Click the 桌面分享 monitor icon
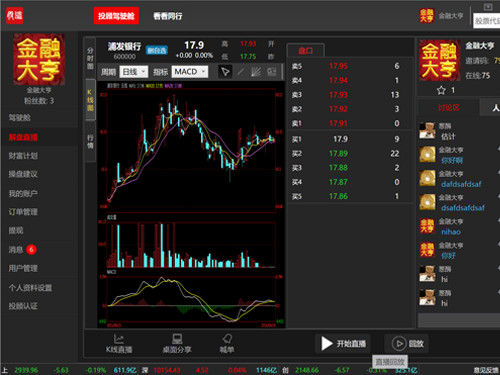 177,339
